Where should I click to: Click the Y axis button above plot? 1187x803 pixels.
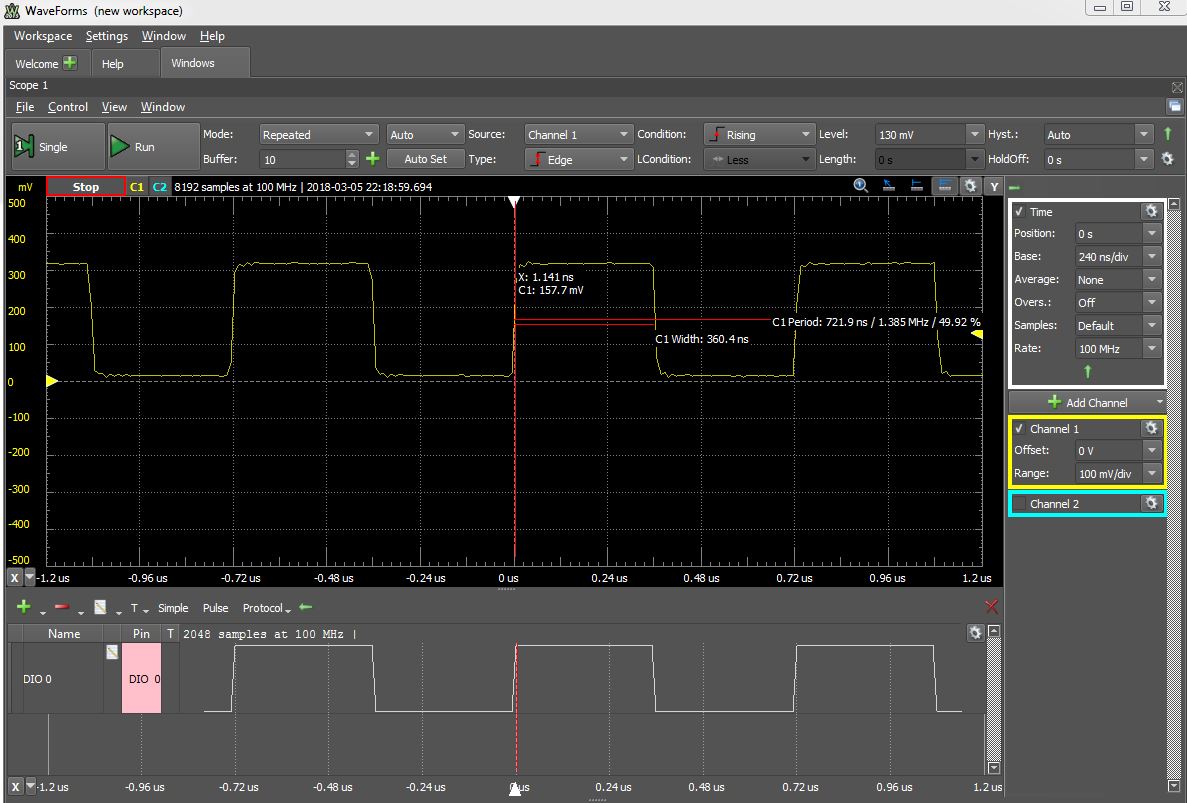994,186
